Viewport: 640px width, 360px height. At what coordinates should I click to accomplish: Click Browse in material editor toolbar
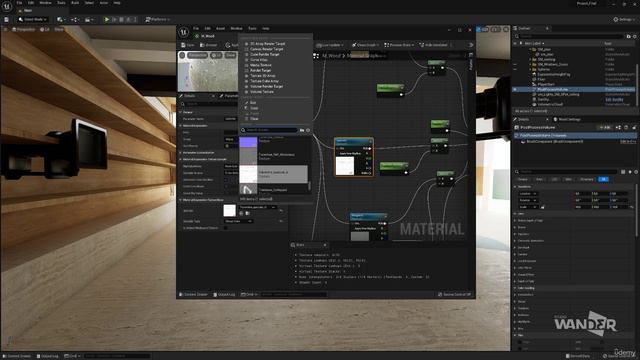pyautogui.click(x=209, y=45)
